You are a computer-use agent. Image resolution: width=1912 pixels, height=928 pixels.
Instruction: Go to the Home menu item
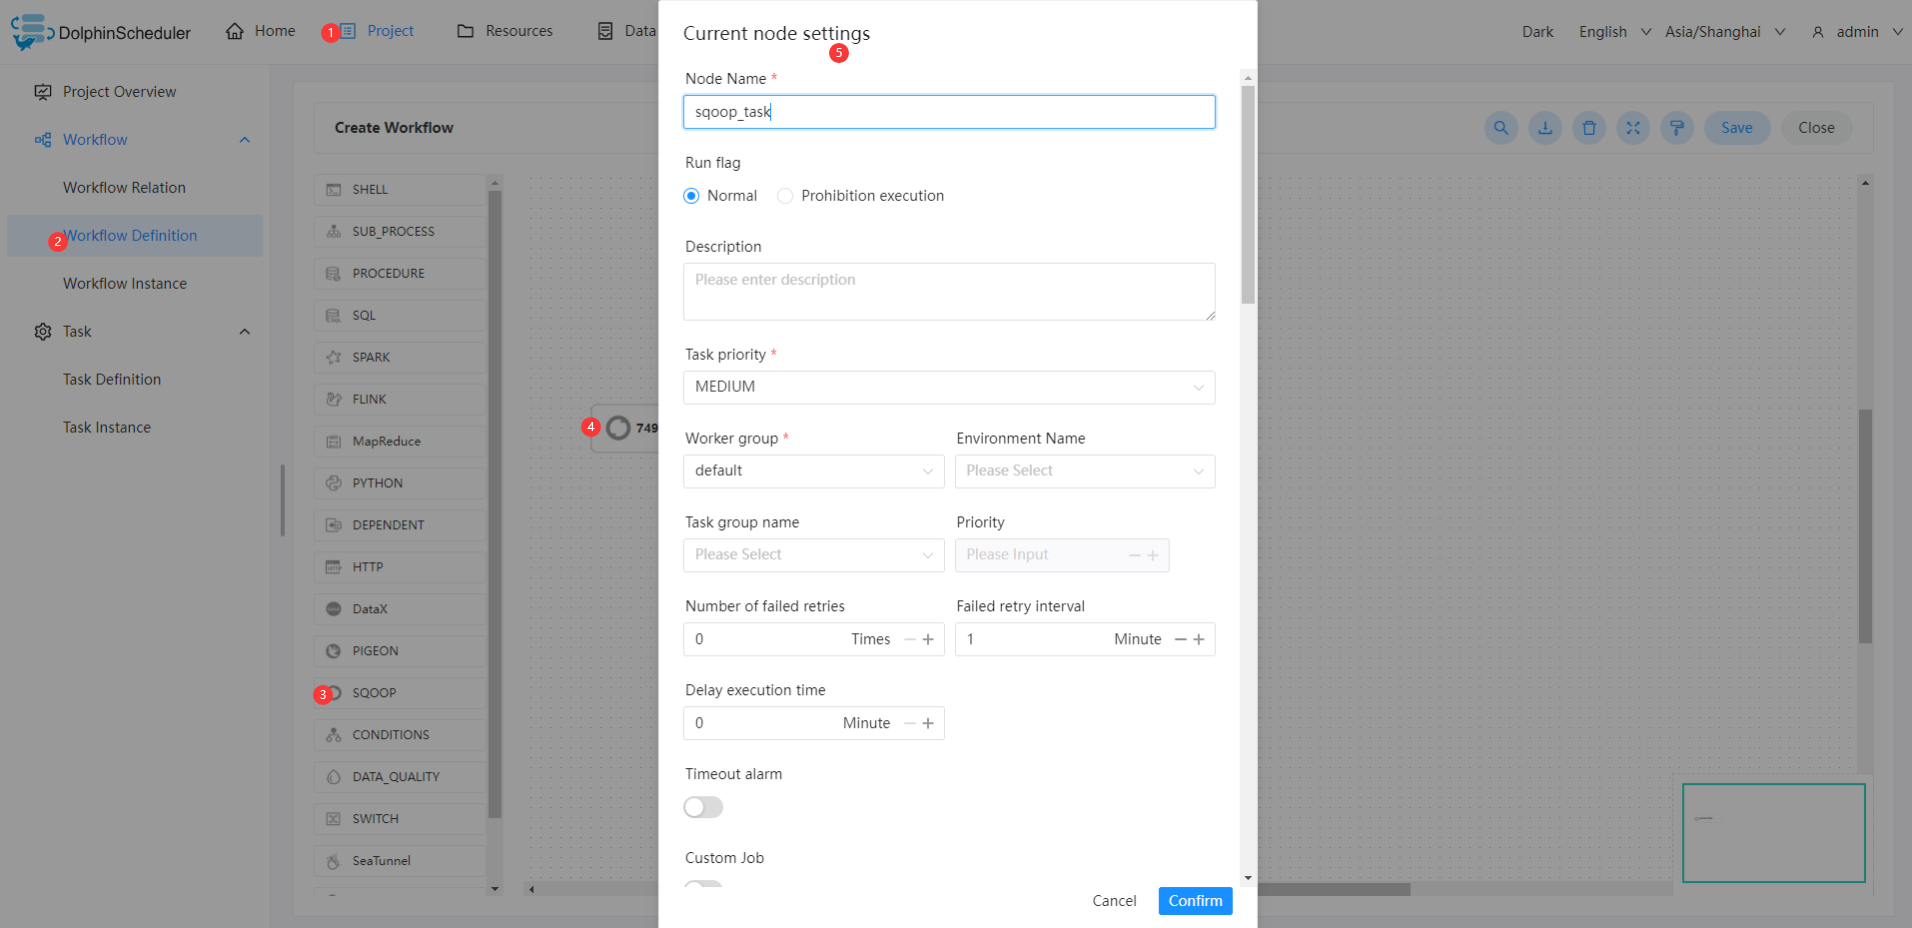coord(260,31)
